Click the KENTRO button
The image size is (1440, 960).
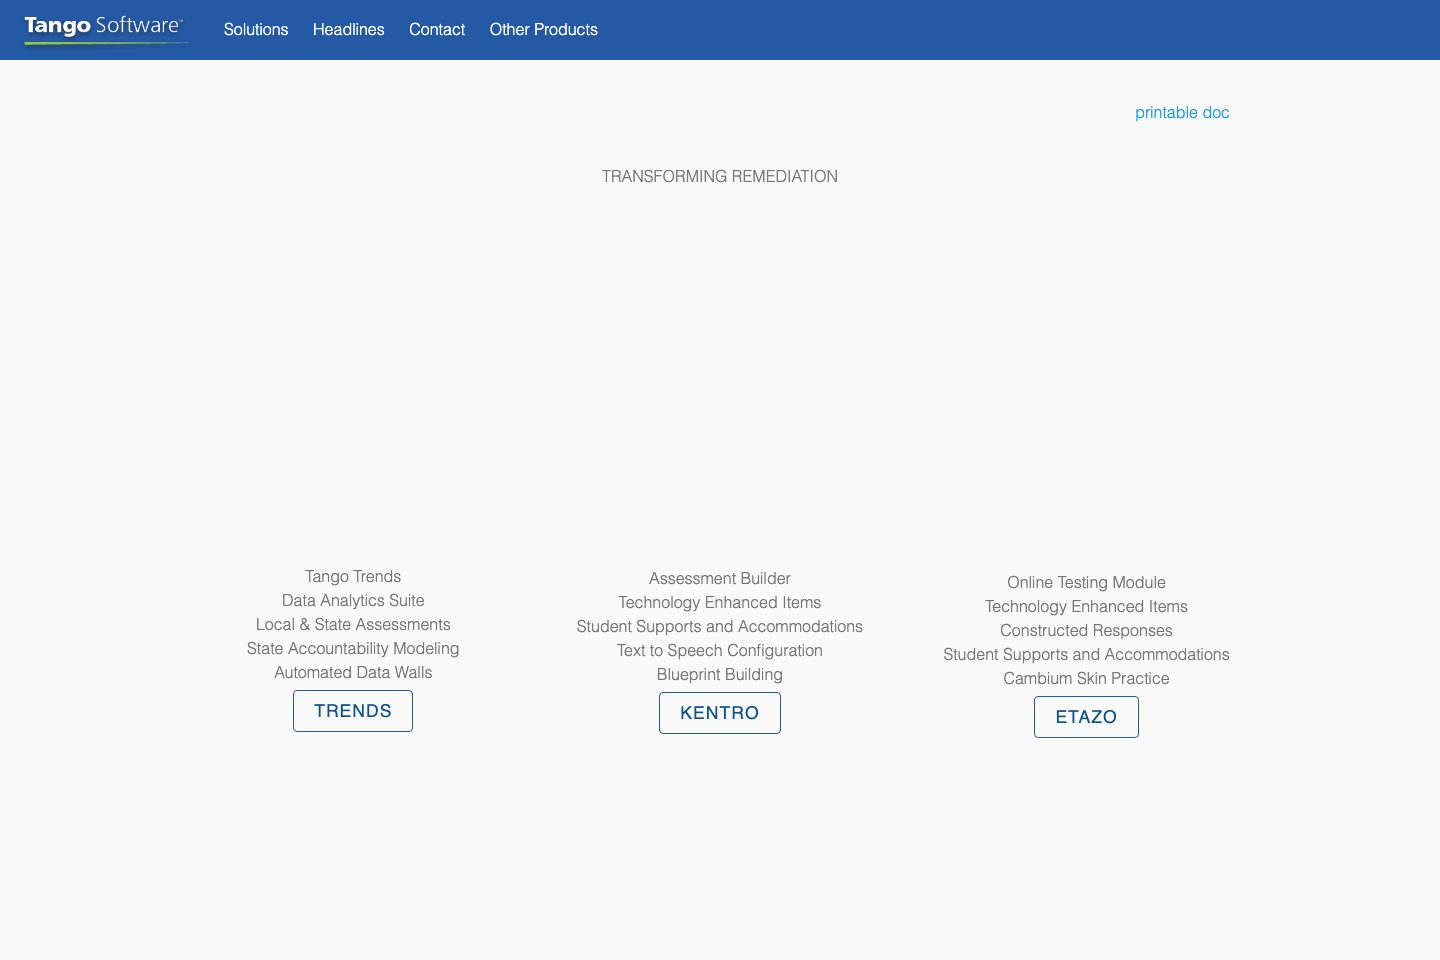click(720, 713)
